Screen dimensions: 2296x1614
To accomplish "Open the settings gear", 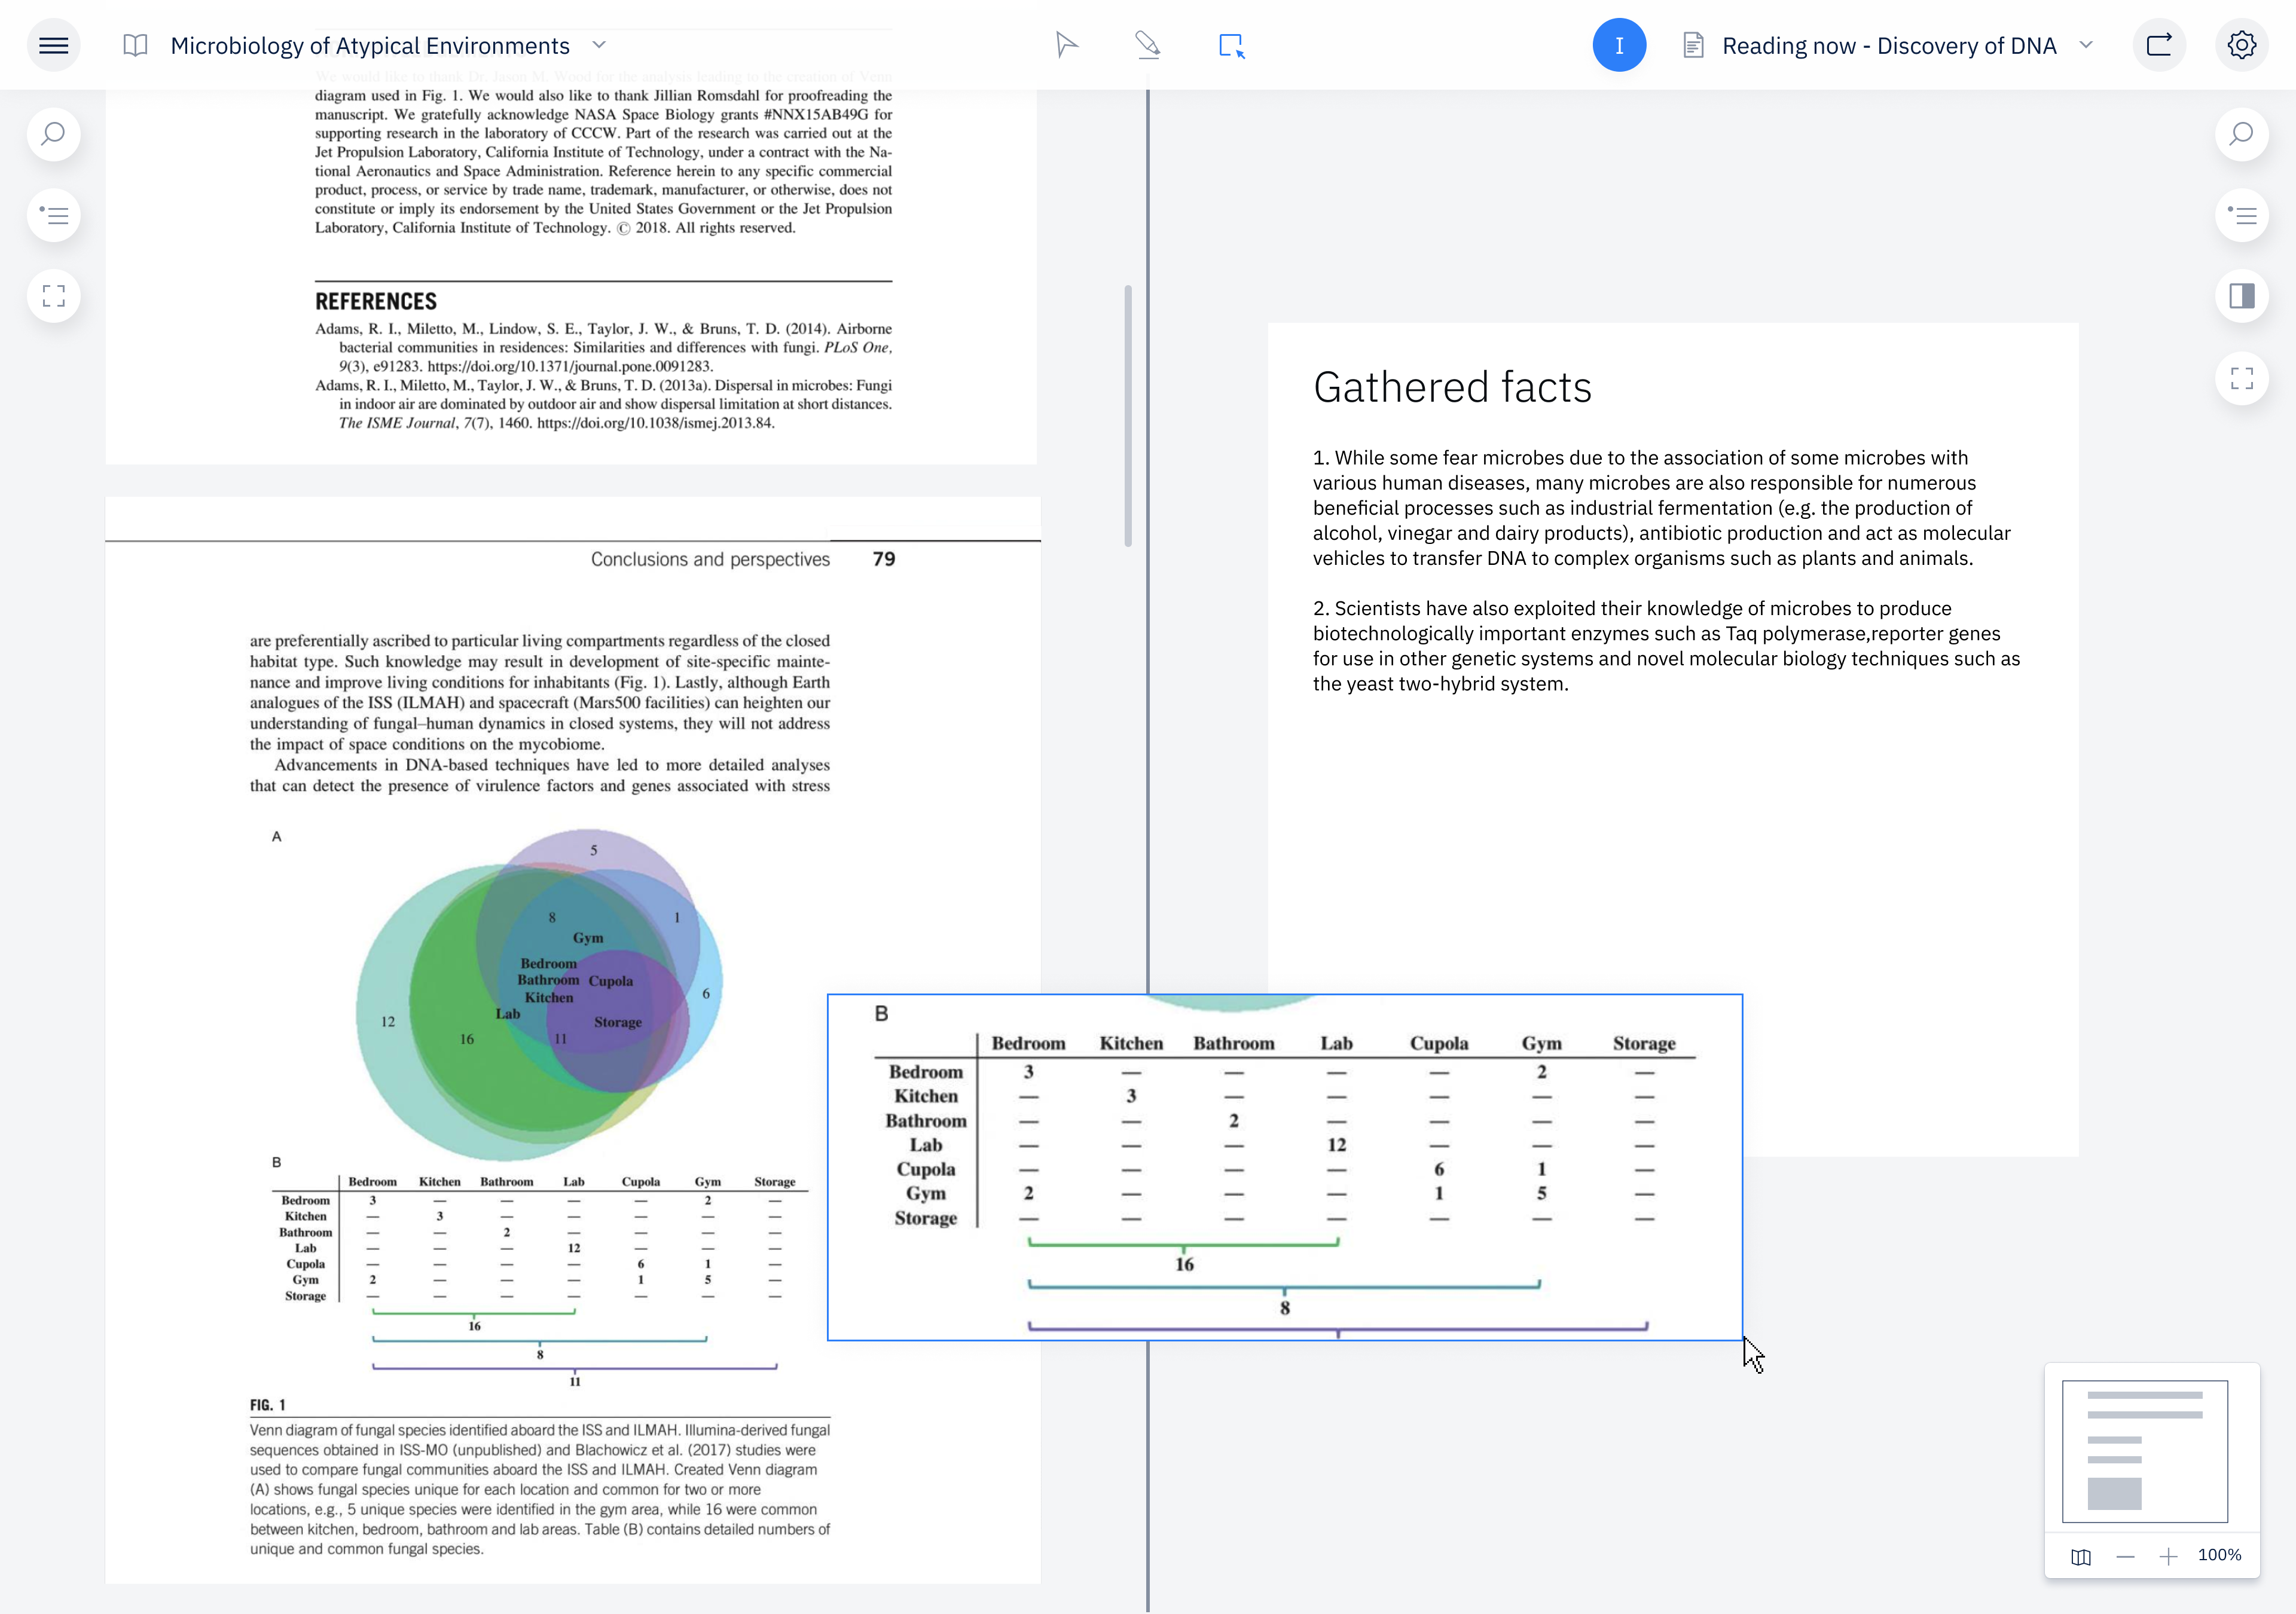I will (2241, 45).
